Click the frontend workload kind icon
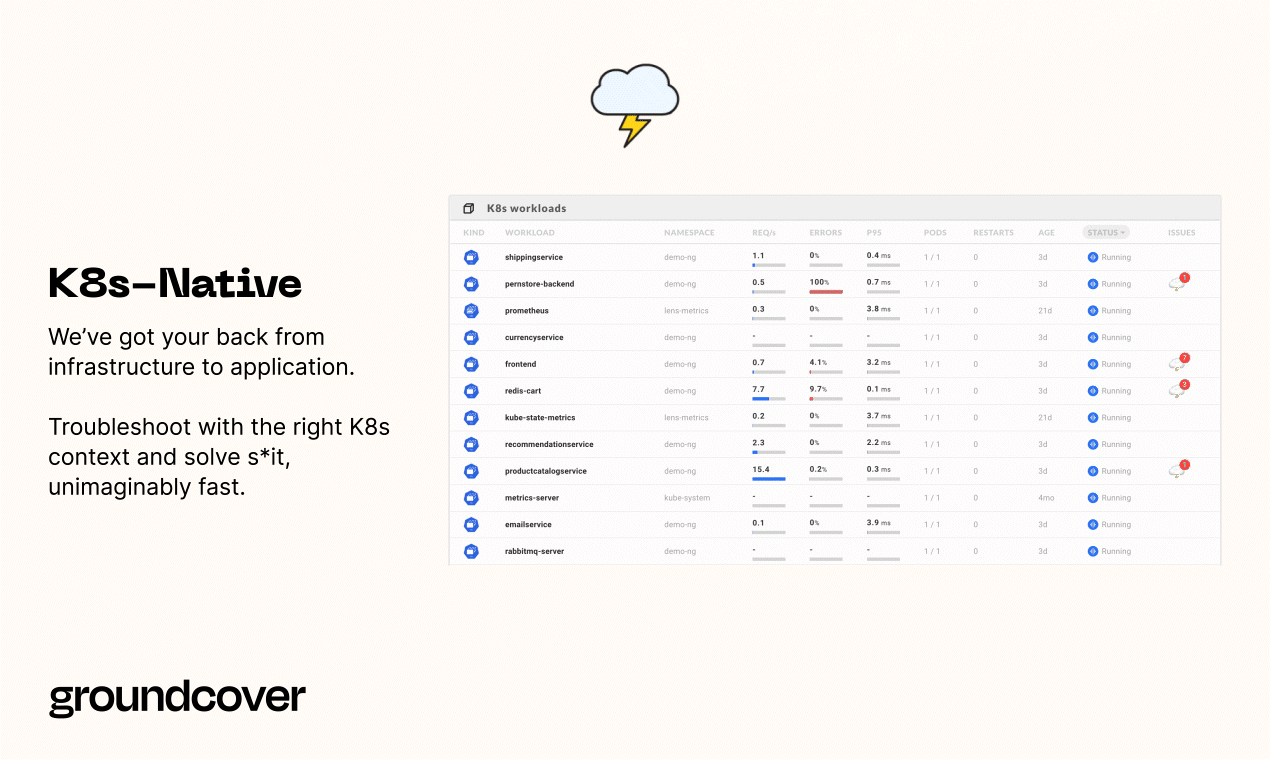 471,364
